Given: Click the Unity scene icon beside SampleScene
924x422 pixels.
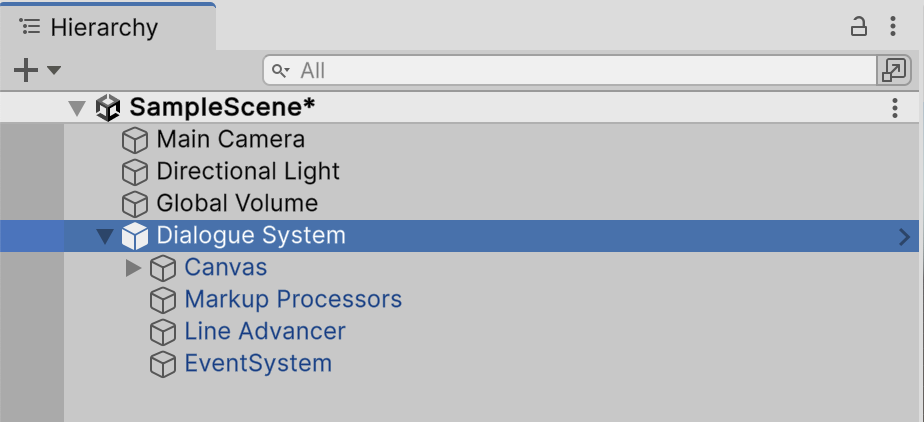Looking at the screenshot, I should (108, 107).
